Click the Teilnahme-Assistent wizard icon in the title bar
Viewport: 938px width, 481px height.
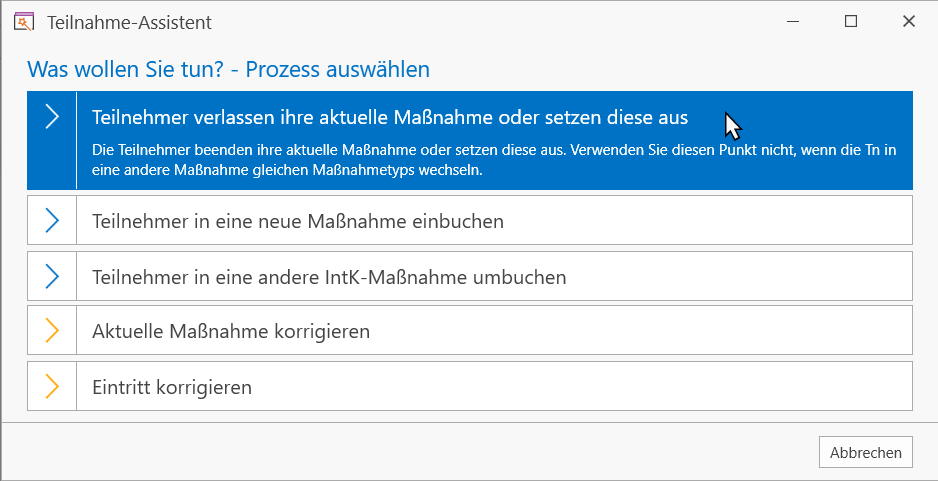[23, 22]
